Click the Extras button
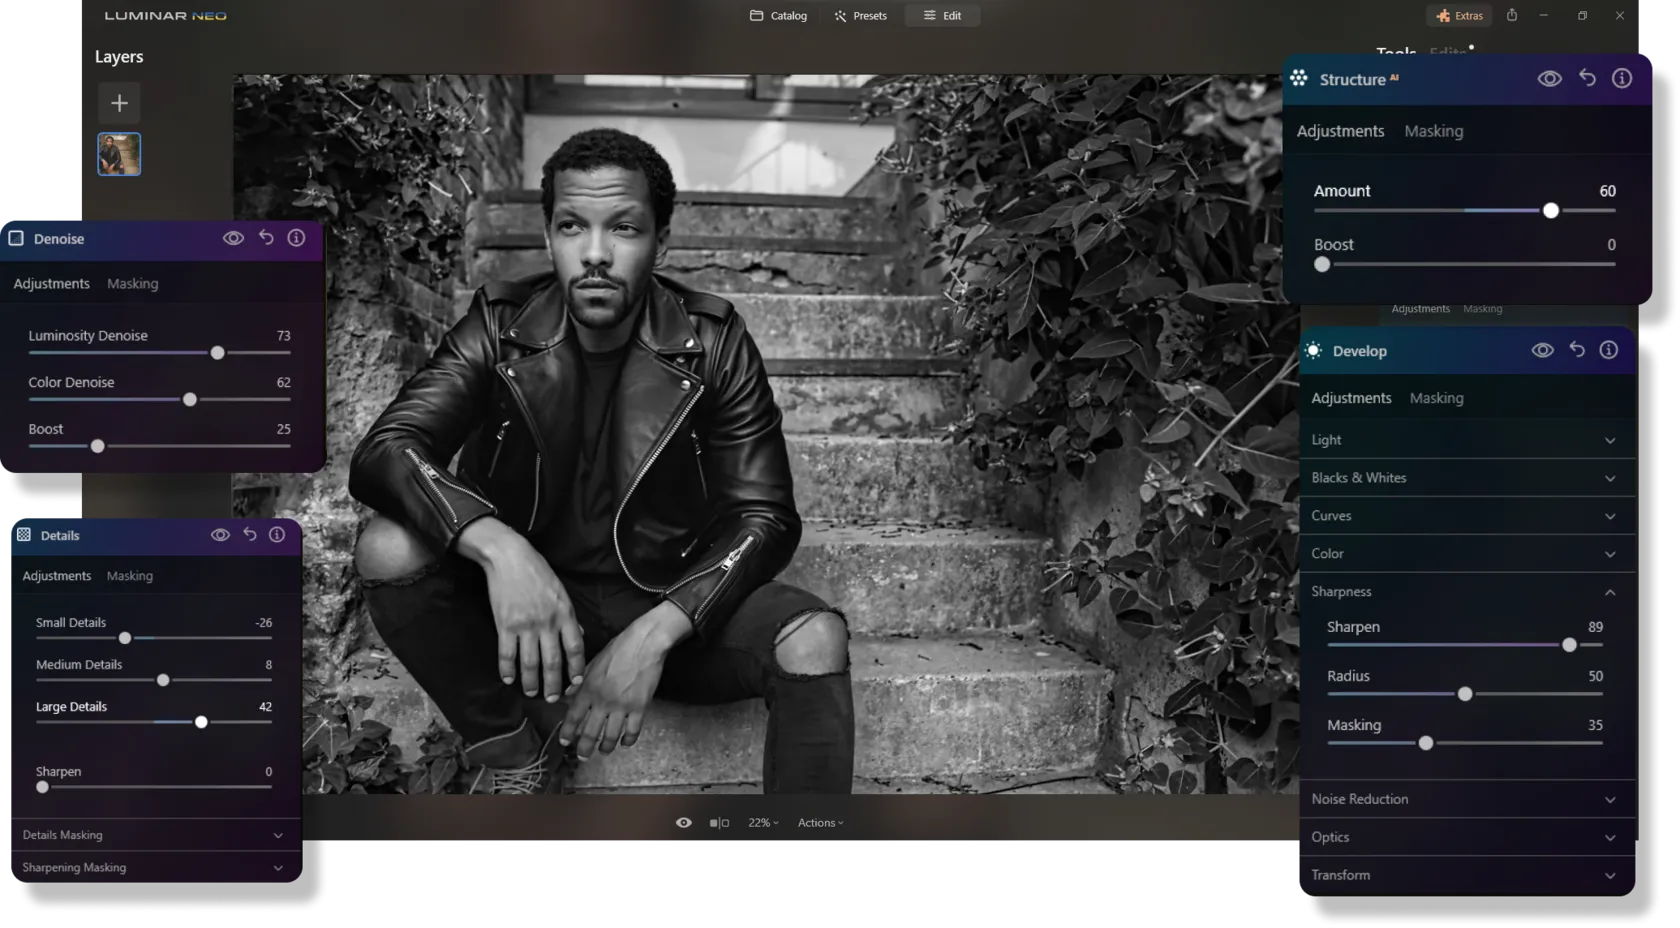 [1459, 16]
